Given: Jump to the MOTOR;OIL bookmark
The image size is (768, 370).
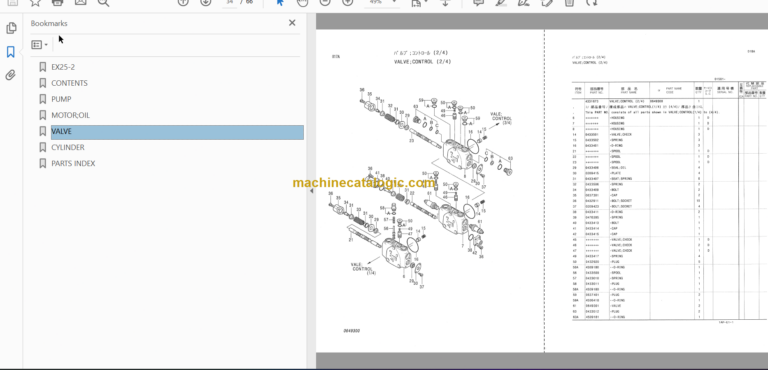Looking at the screenshot, I should (x=71, y=115).
